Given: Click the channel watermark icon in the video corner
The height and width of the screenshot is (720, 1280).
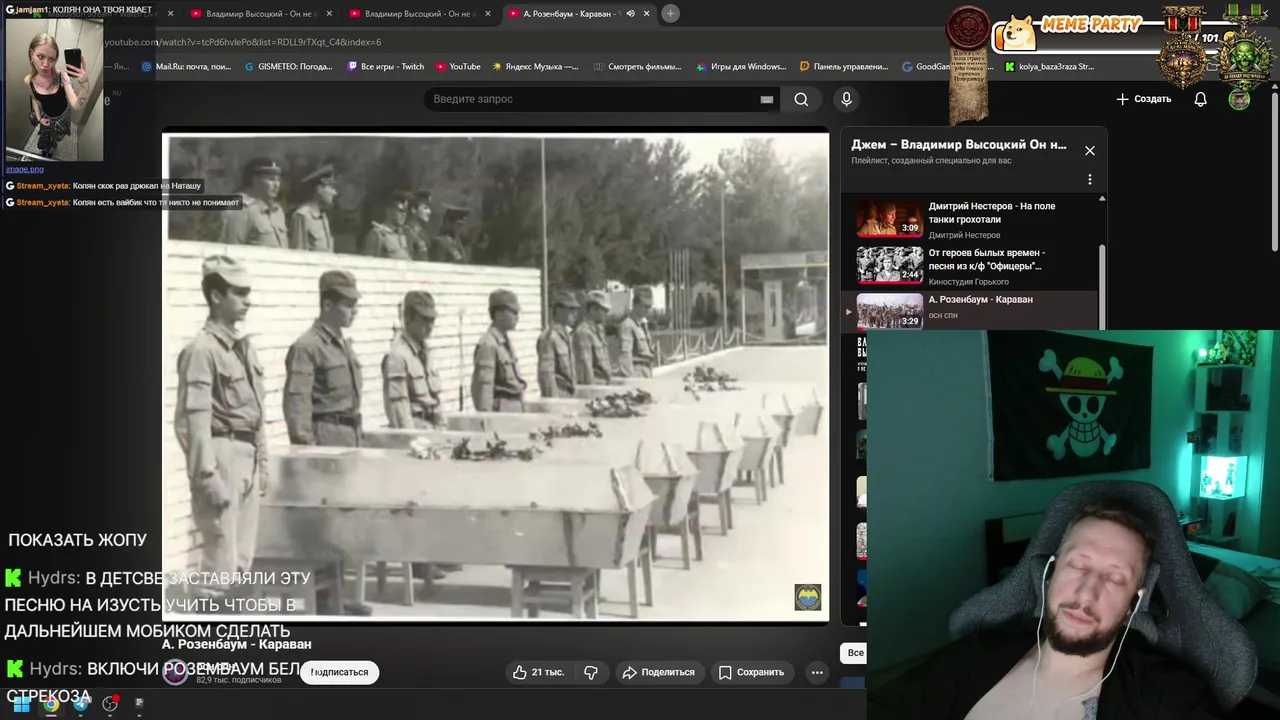Looking at the screenshot, I should point(808,597).
